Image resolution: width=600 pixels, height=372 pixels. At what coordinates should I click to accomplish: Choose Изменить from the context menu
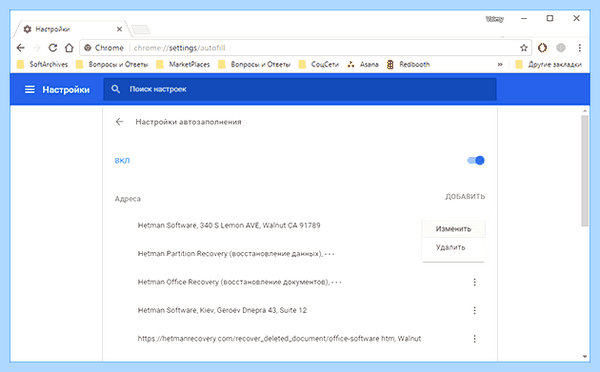(x=453, y=229)
